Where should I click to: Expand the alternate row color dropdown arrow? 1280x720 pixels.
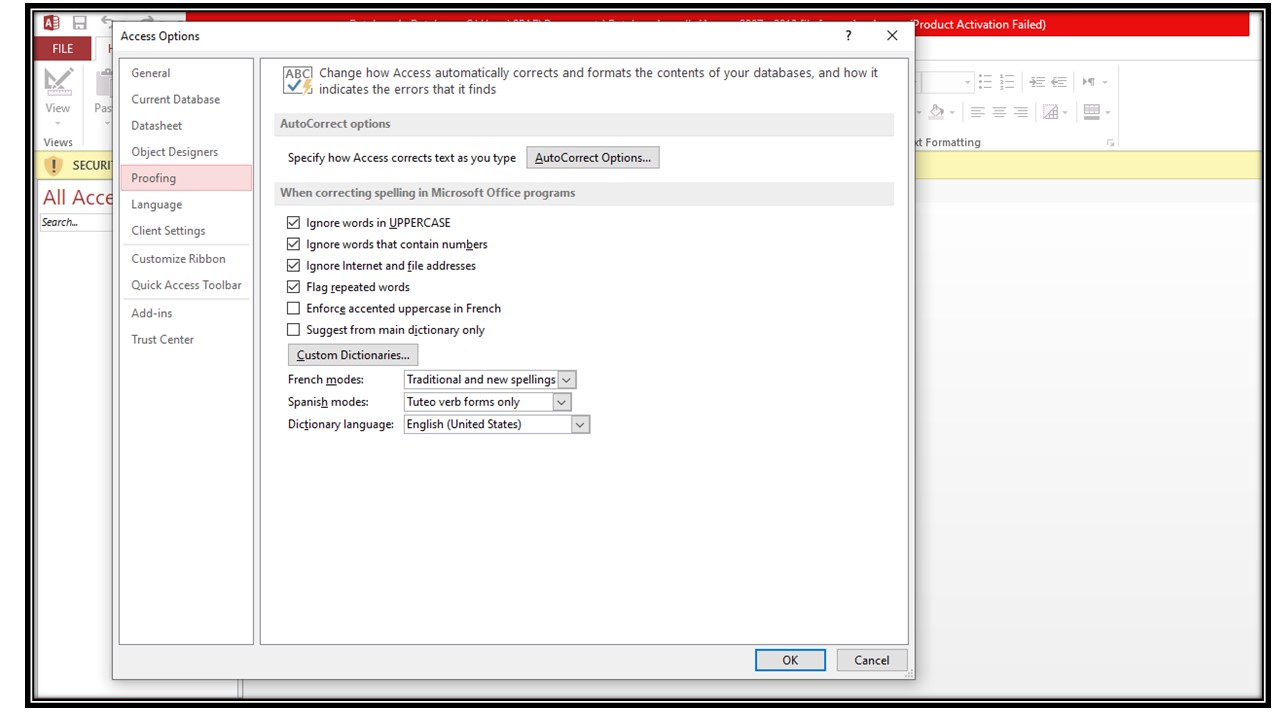pos(1106,112)
